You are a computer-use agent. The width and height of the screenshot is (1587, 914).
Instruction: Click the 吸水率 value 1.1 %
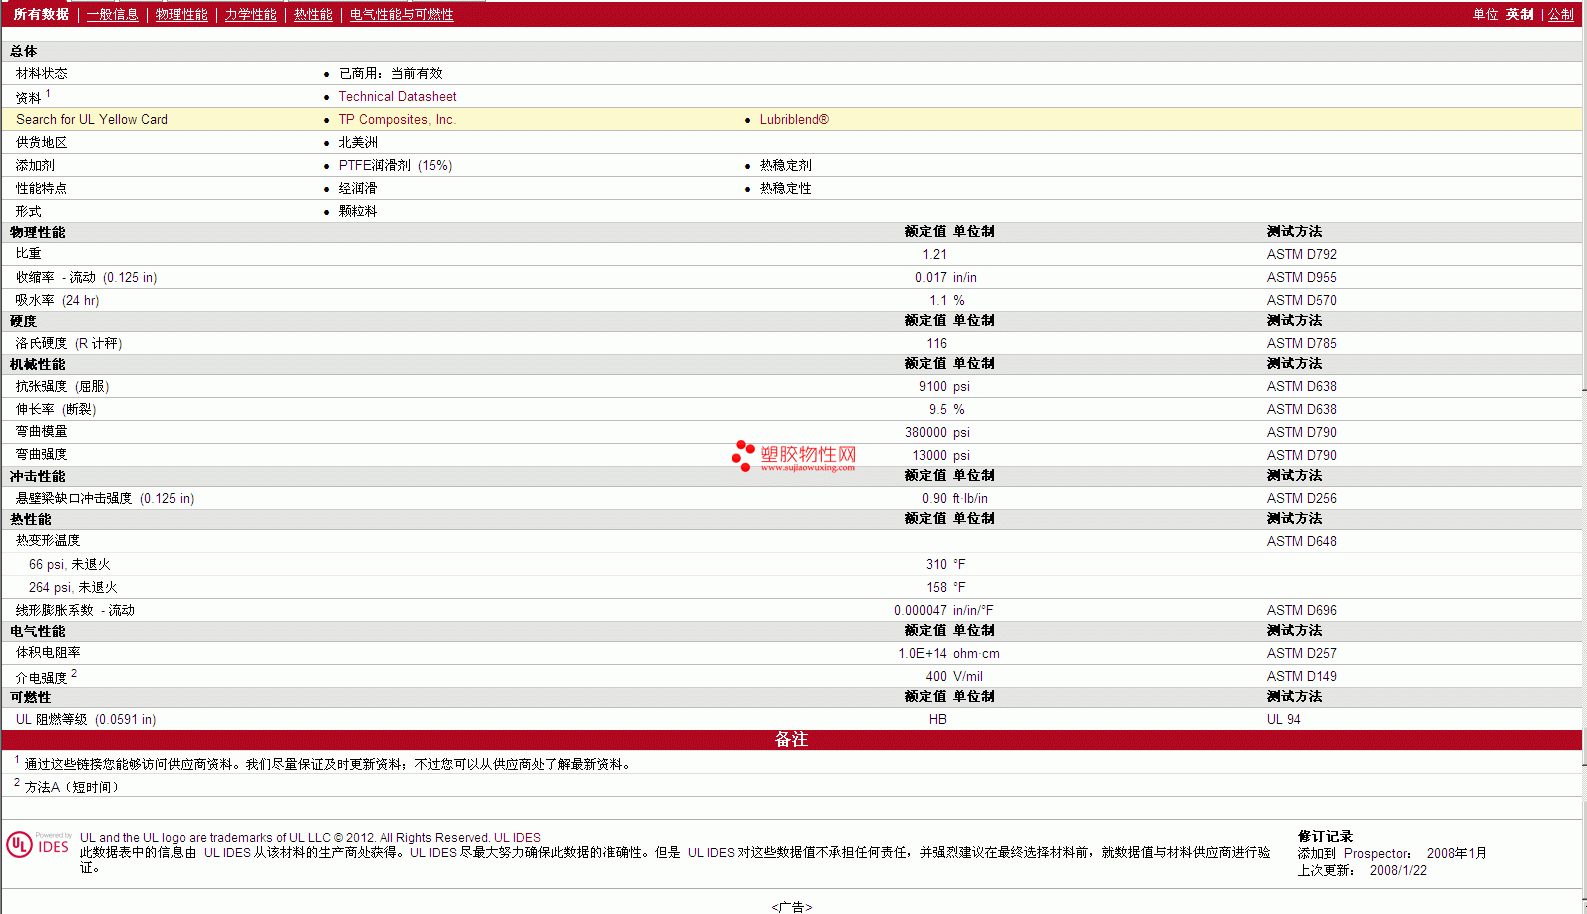pyautogui.click(x=947, y=300)
